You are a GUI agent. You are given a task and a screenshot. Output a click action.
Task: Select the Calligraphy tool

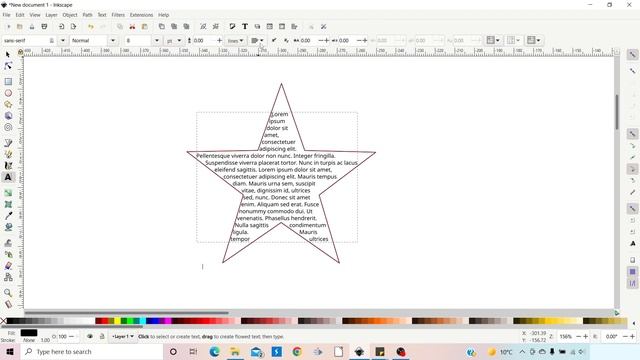pyautogui.click(x=8, y=166)
